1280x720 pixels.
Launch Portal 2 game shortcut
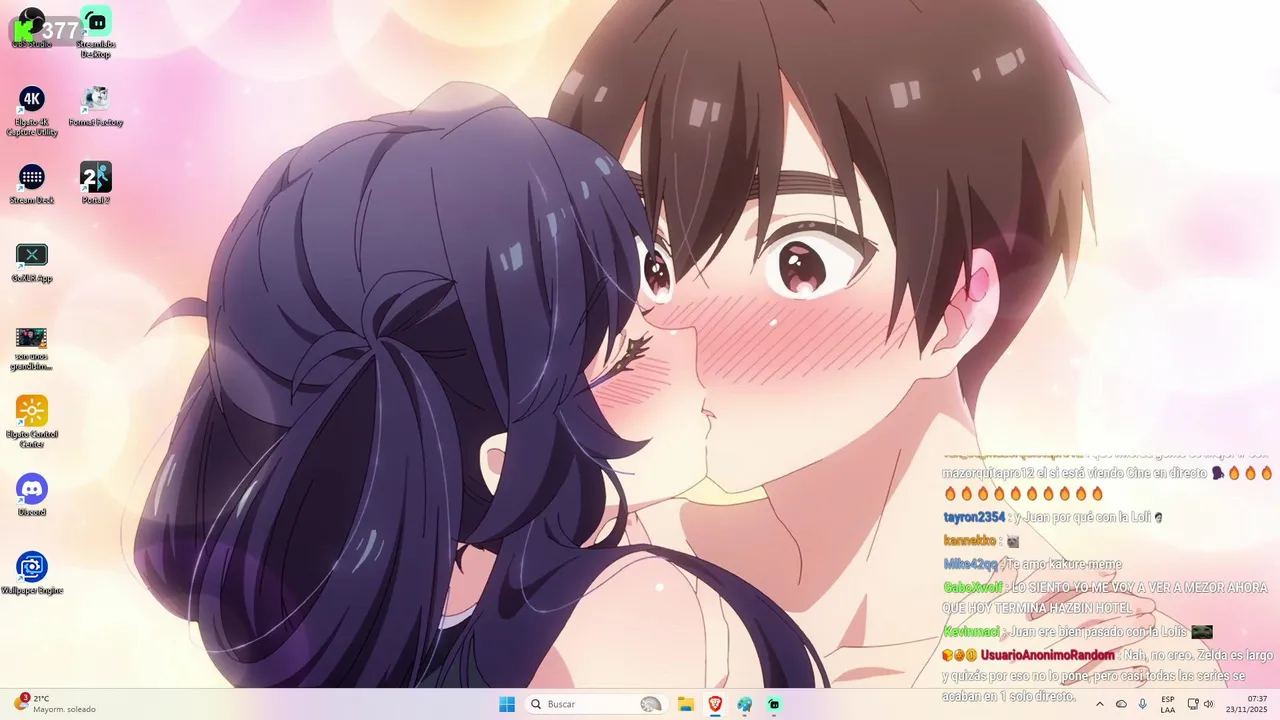point(96,183)
